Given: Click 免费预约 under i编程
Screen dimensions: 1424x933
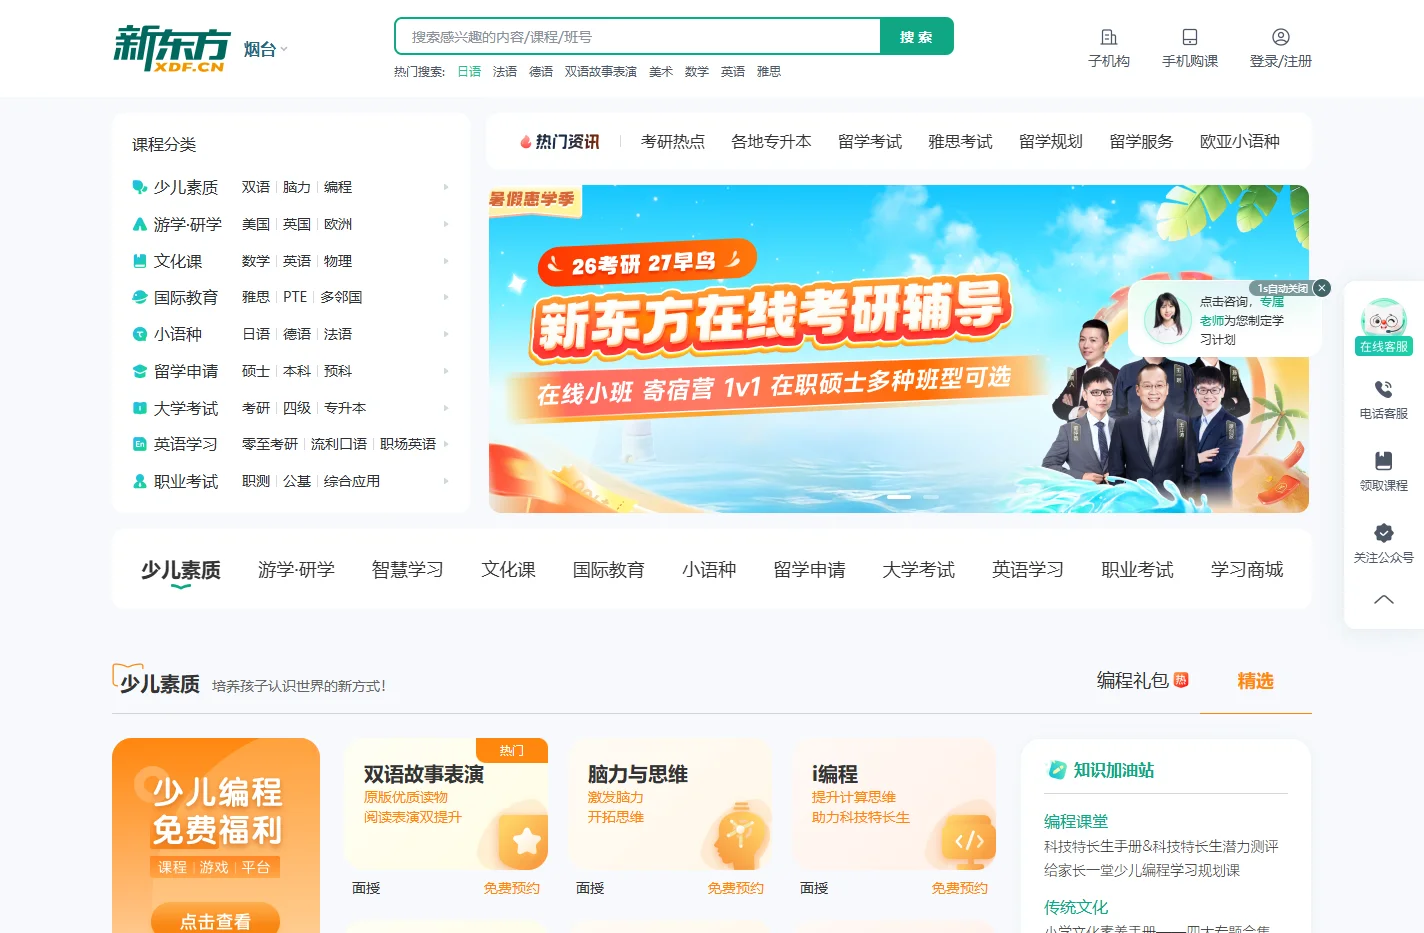Looking at the screenshot, I should click(x=959, y=888).
